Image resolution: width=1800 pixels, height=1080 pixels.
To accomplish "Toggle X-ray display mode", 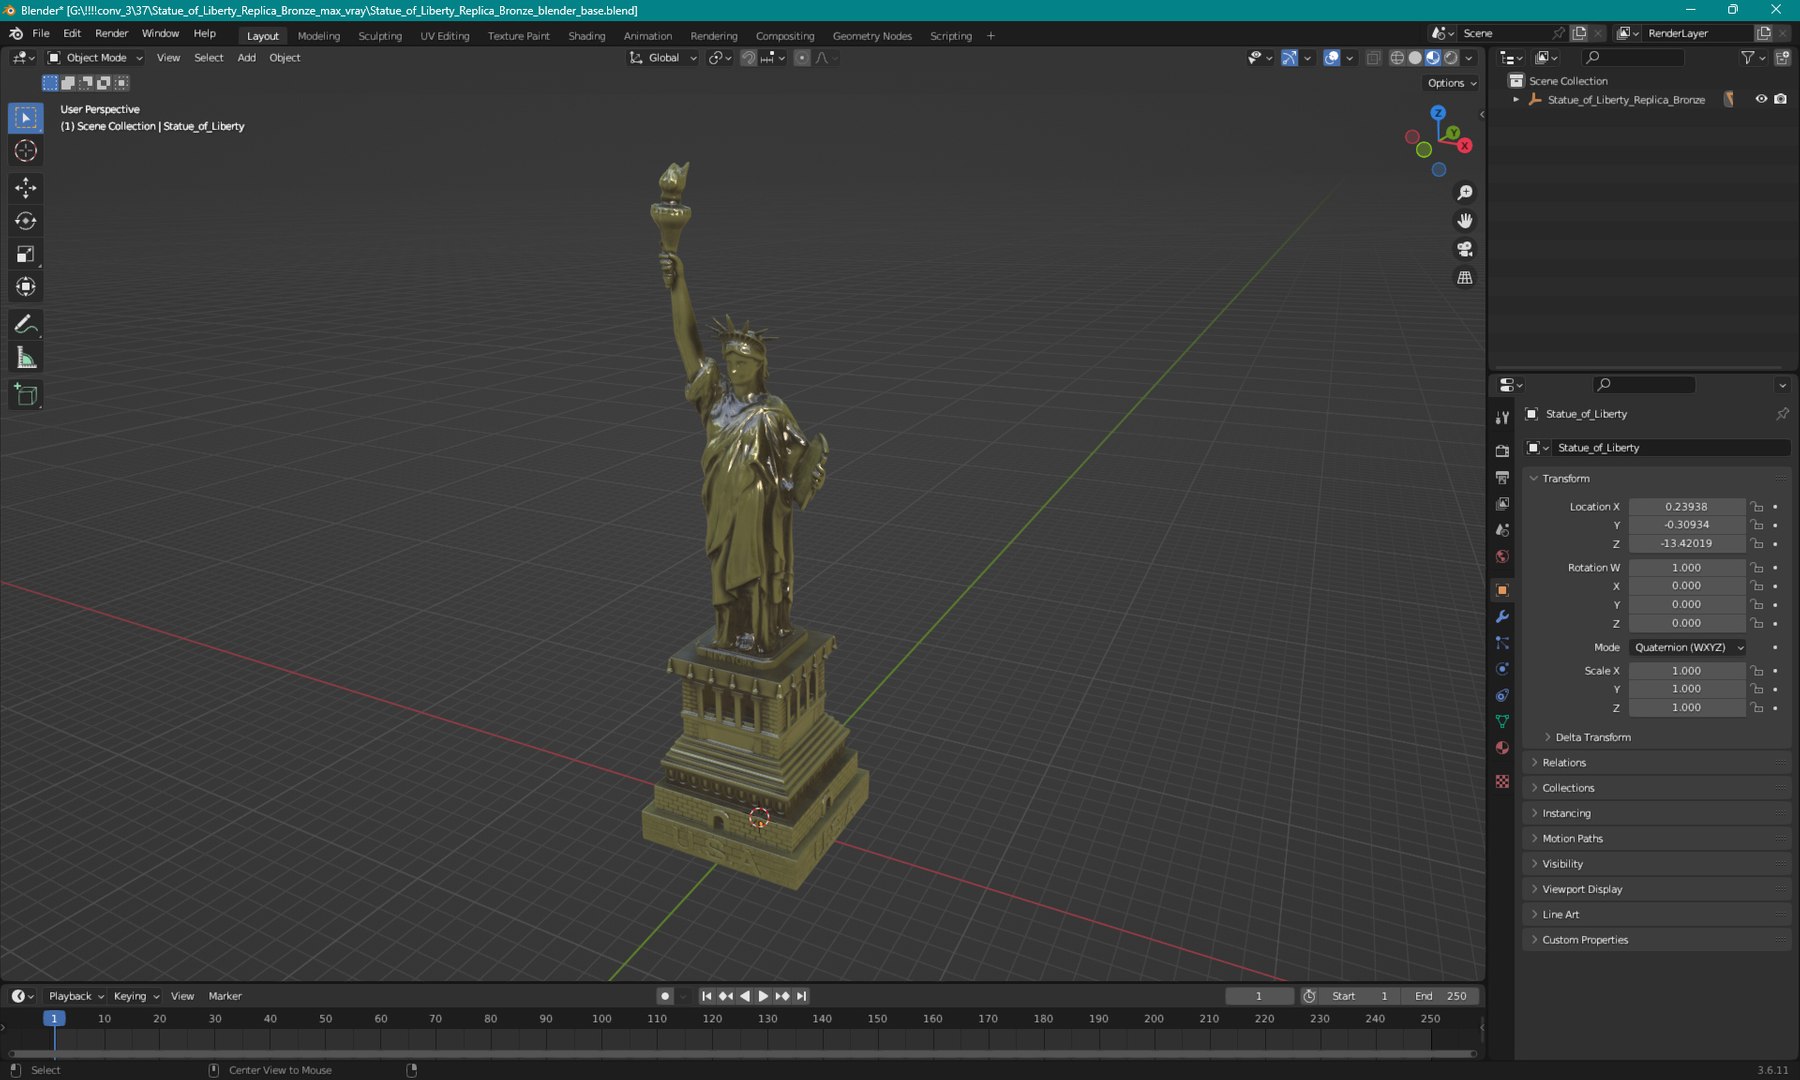I will tap(1373, 58).
